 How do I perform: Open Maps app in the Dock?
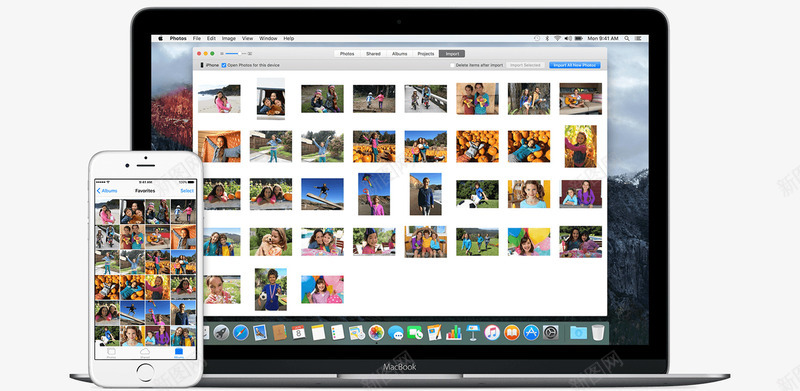pos(357,332)
